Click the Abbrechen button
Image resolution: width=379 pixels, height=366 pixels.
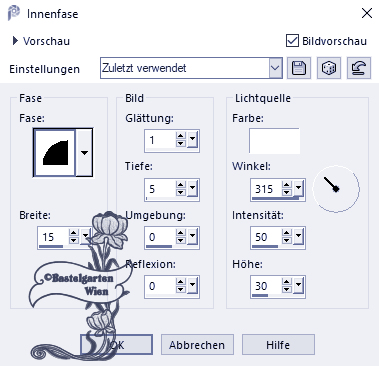pyautogui.click(x=197, y=345)
